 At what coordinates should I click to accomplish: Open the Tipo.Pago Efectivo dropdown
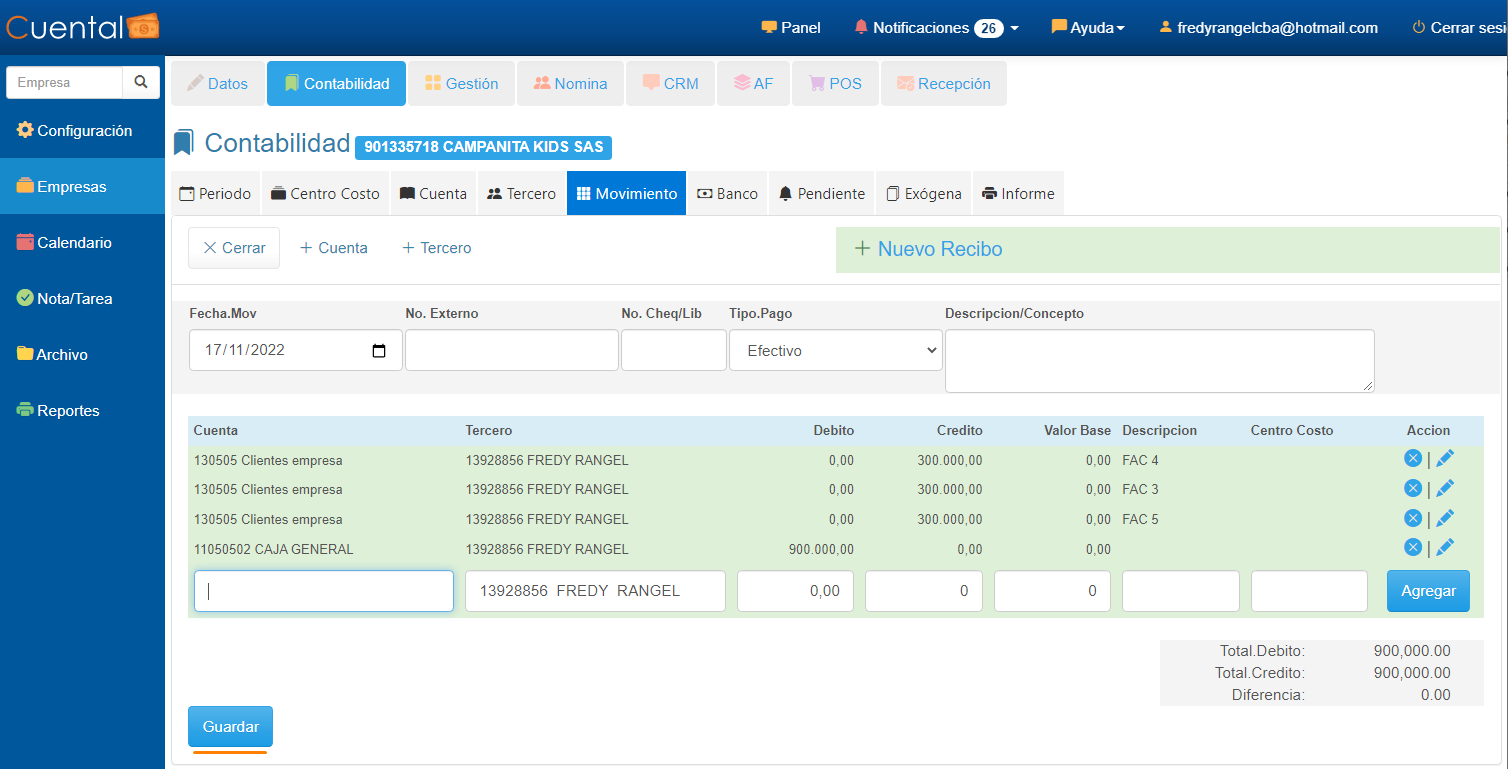point(835,351)
